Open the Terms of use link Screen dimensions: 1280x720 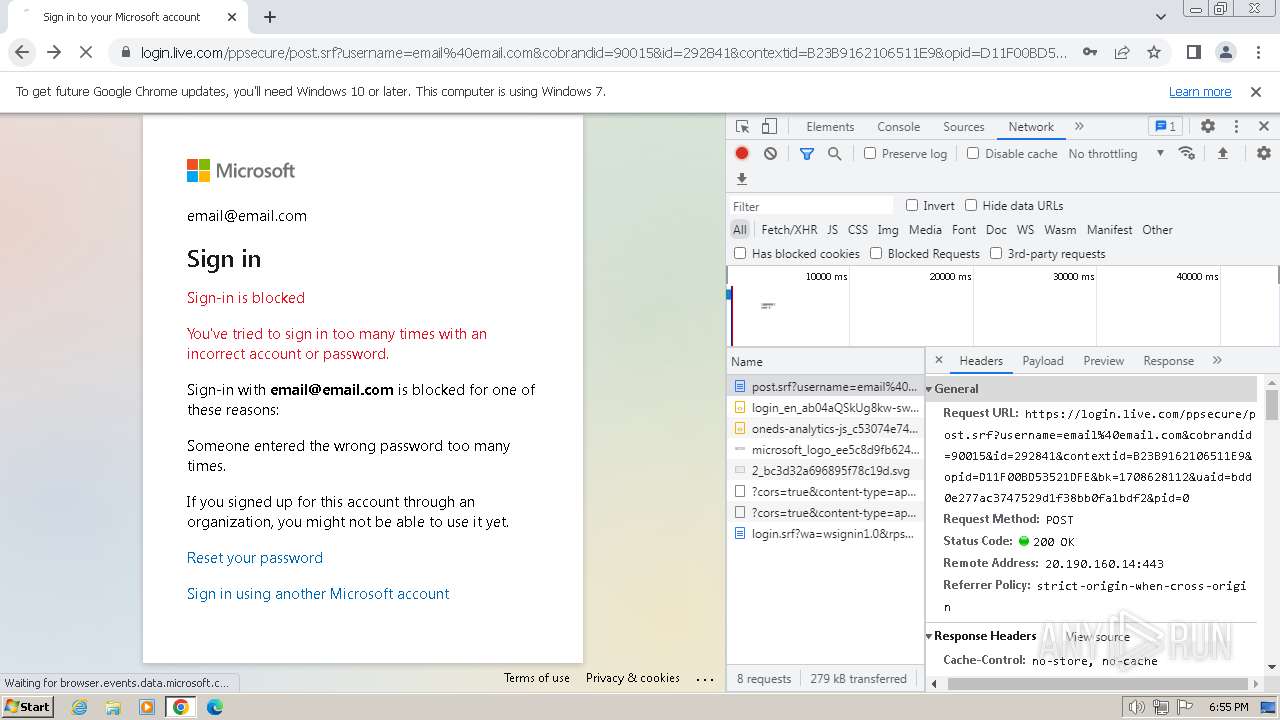click(x=537, y=678)
